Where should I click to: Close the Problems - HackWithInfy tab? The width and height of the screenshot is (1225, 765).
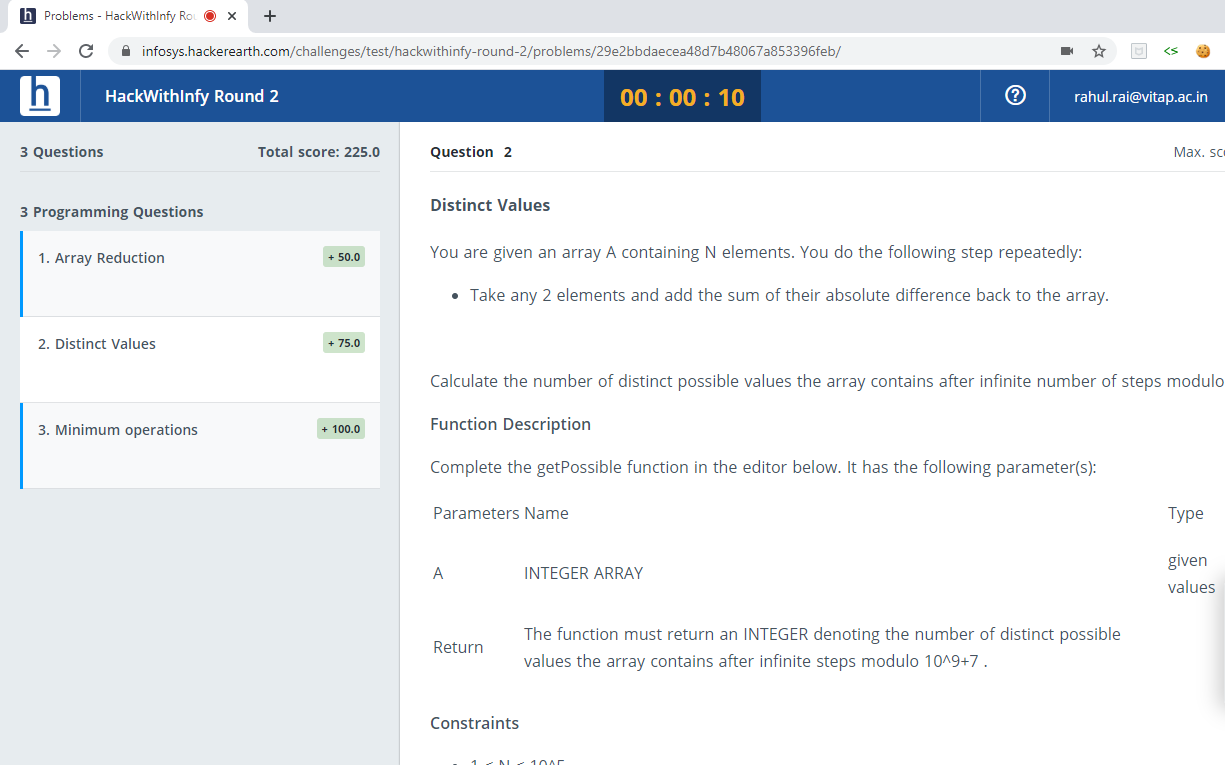click(232, 16)
